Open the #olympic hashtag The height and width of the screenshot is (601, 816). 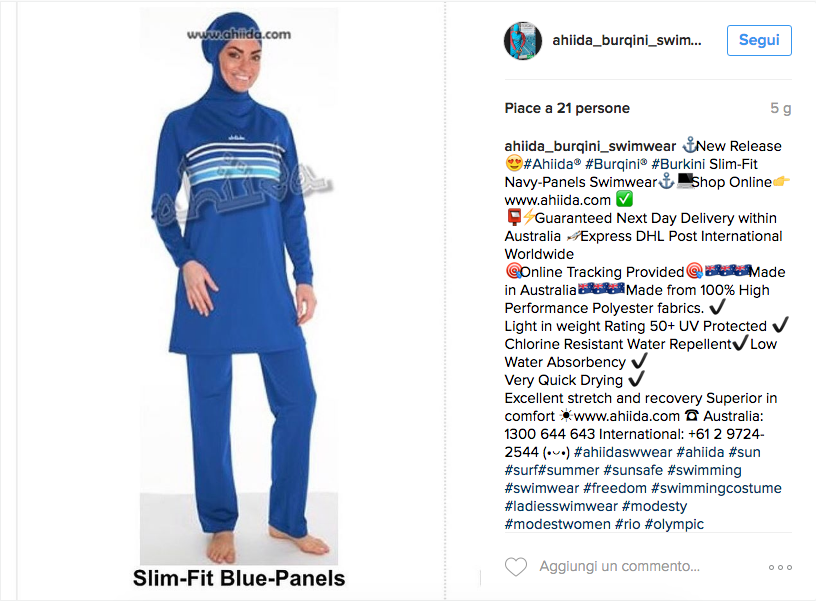[x=674, y=525]
